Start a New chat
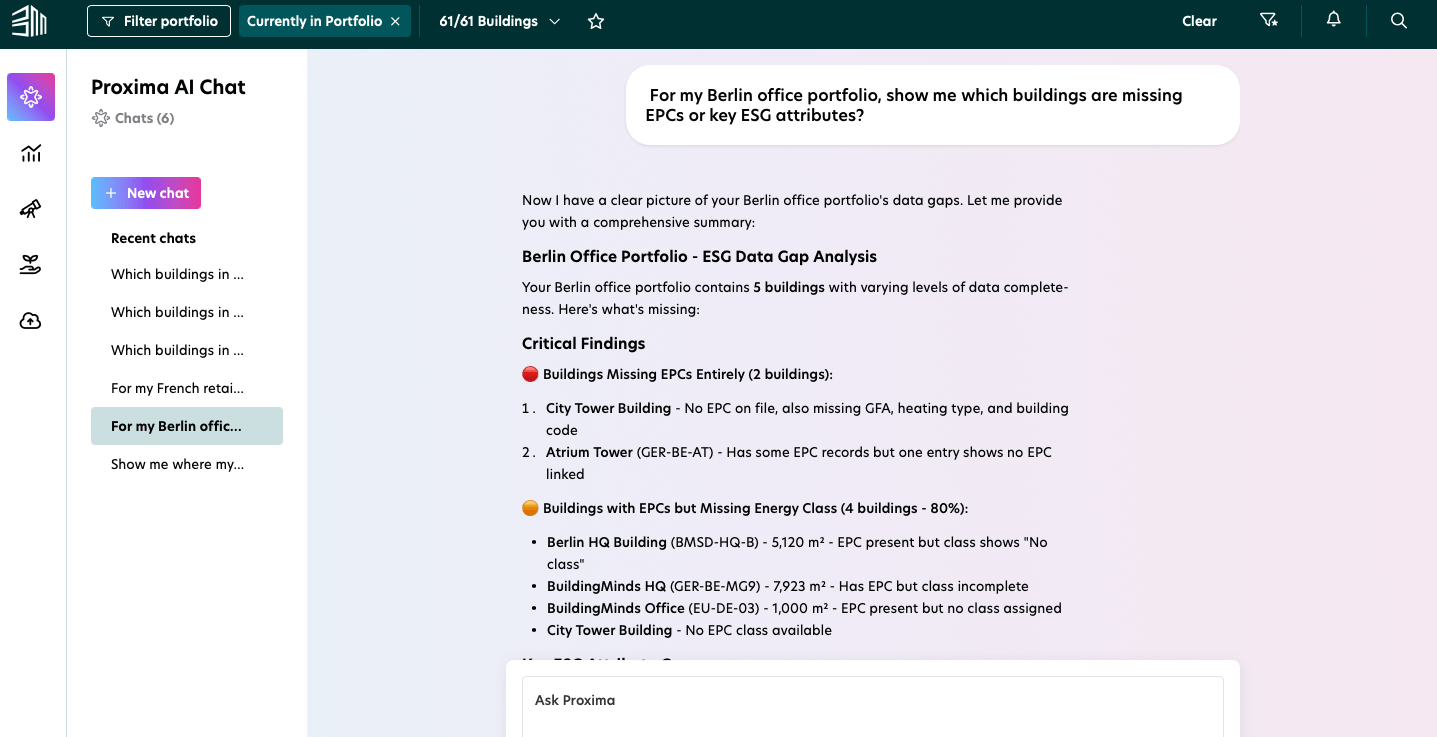The image size is (1437, 737). 146,193
